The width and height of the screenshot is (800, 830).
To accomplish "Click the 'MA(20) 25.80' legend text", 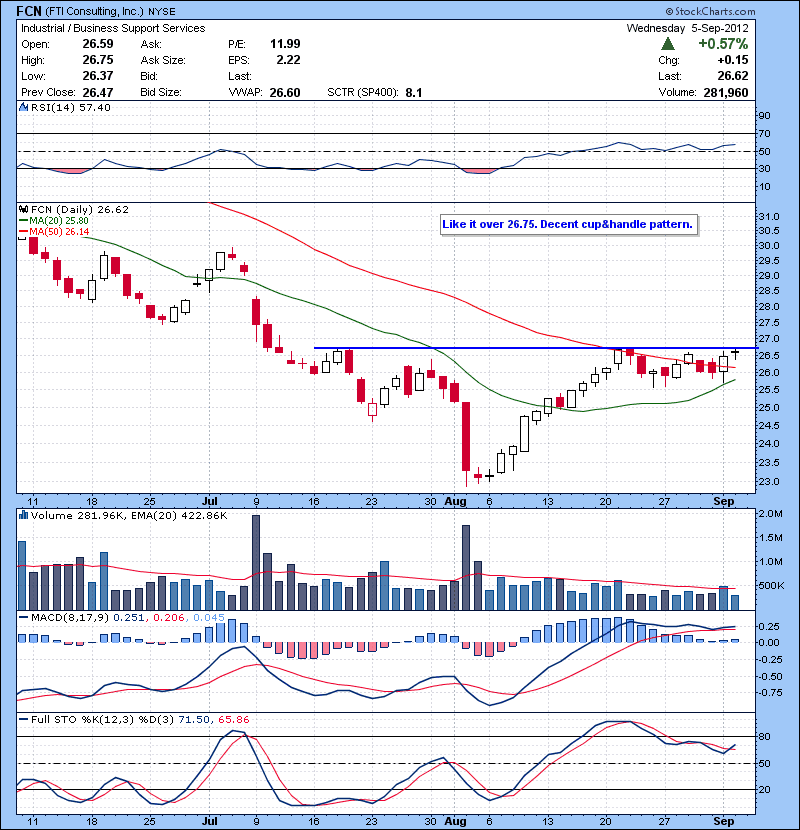I will coord(59,220).
